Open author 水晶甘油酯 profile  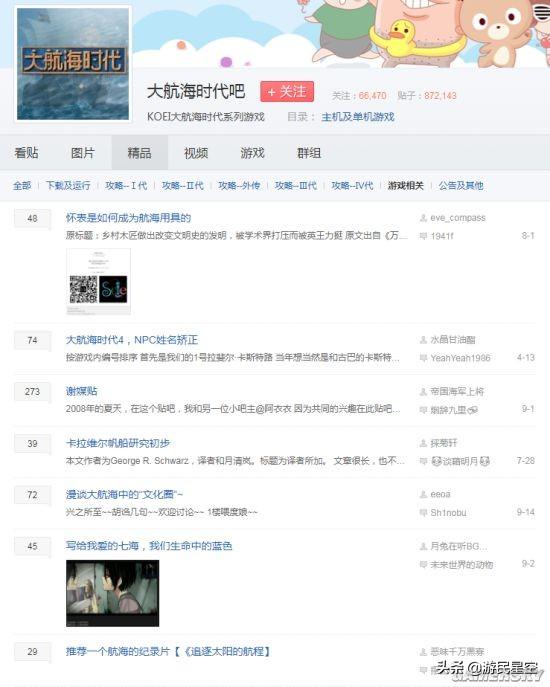click(453, 340)
